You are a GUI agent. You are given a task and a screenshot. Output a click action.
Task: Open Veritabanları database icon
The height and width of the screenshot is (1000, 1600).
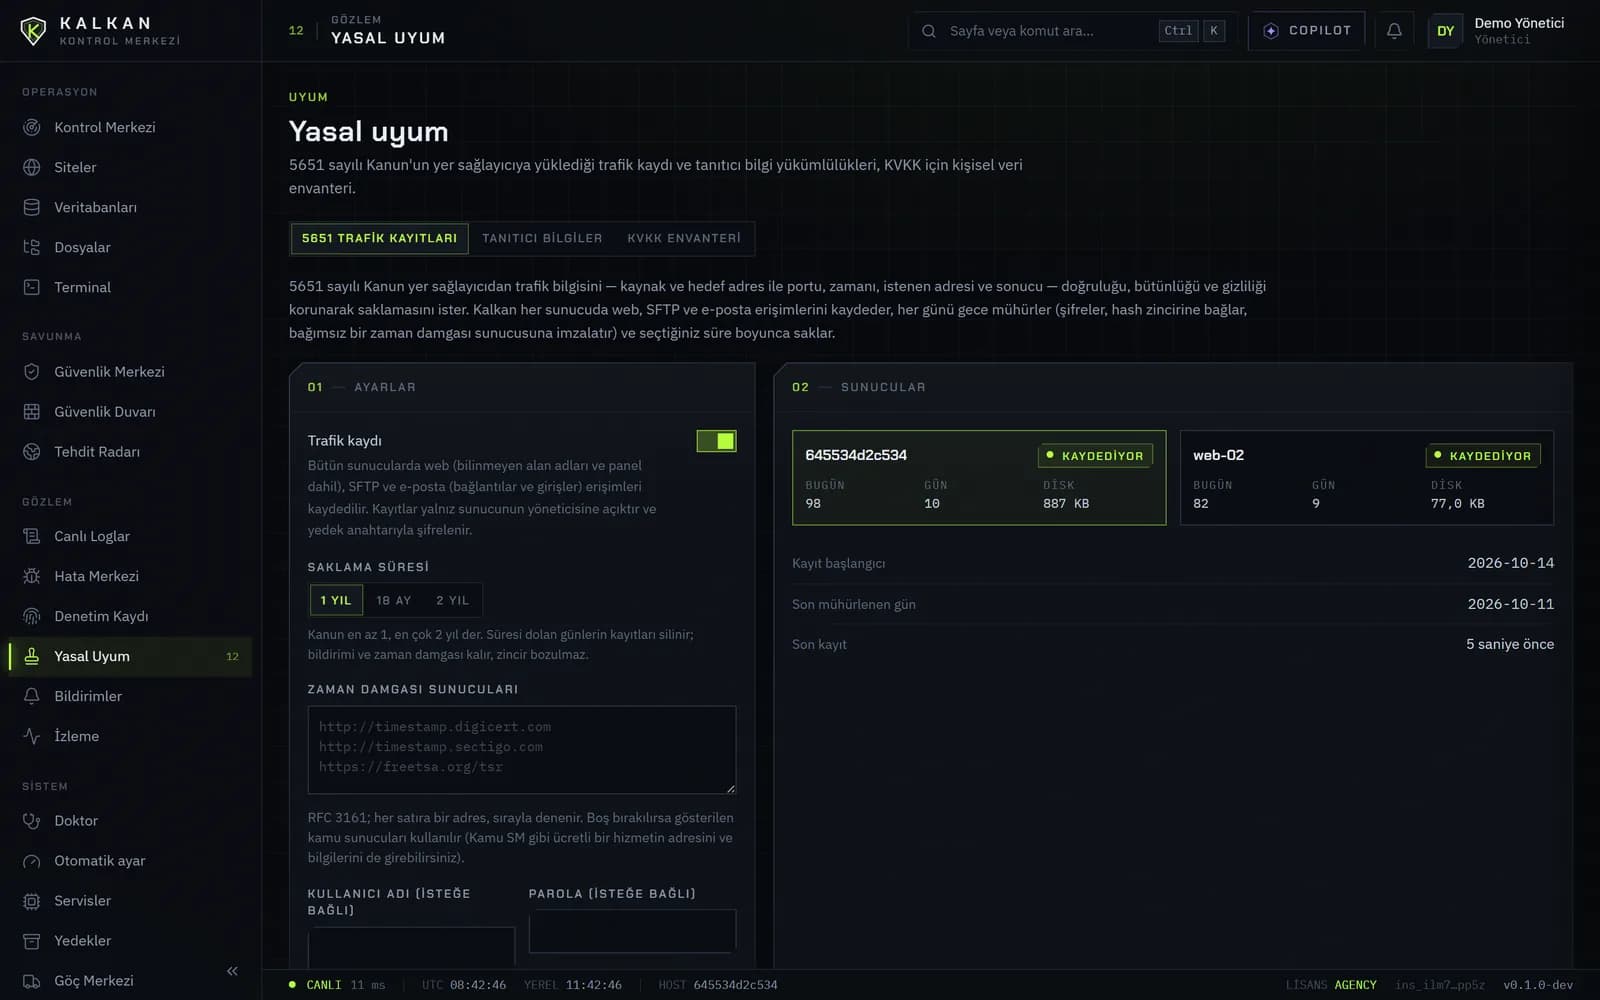point(32,207)
